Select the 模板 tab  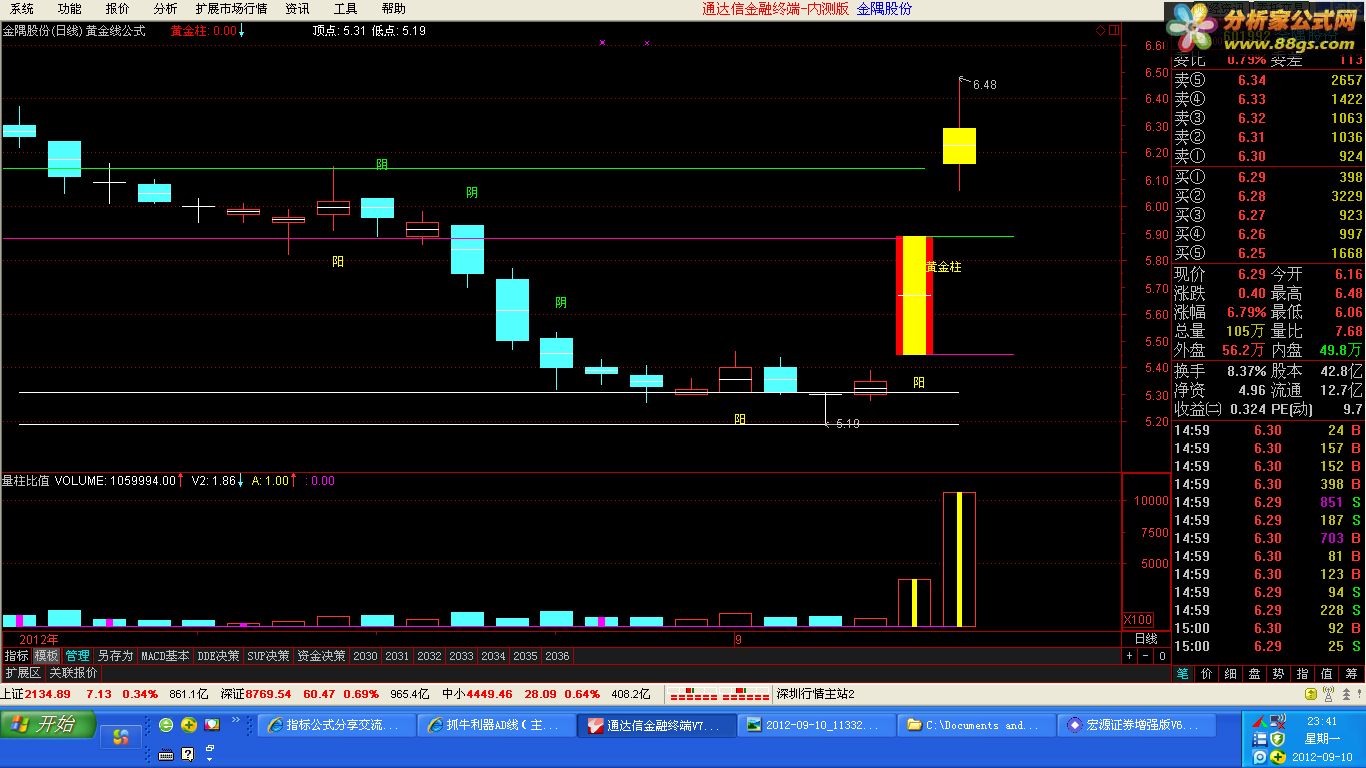(x=46, y=656)
